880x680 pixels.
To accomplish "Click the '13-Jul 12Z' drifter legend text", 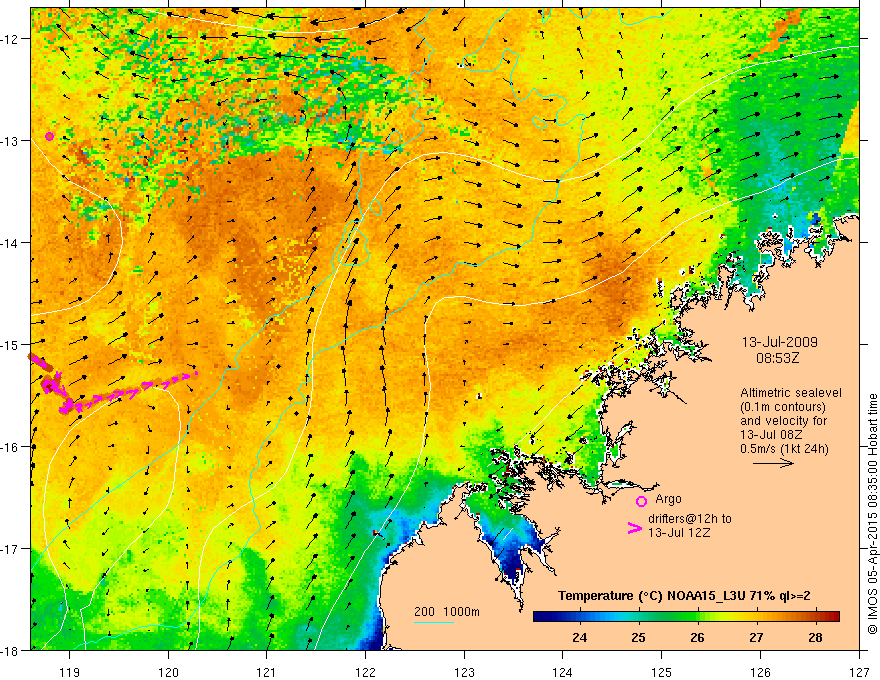I will tap(679, 533).
